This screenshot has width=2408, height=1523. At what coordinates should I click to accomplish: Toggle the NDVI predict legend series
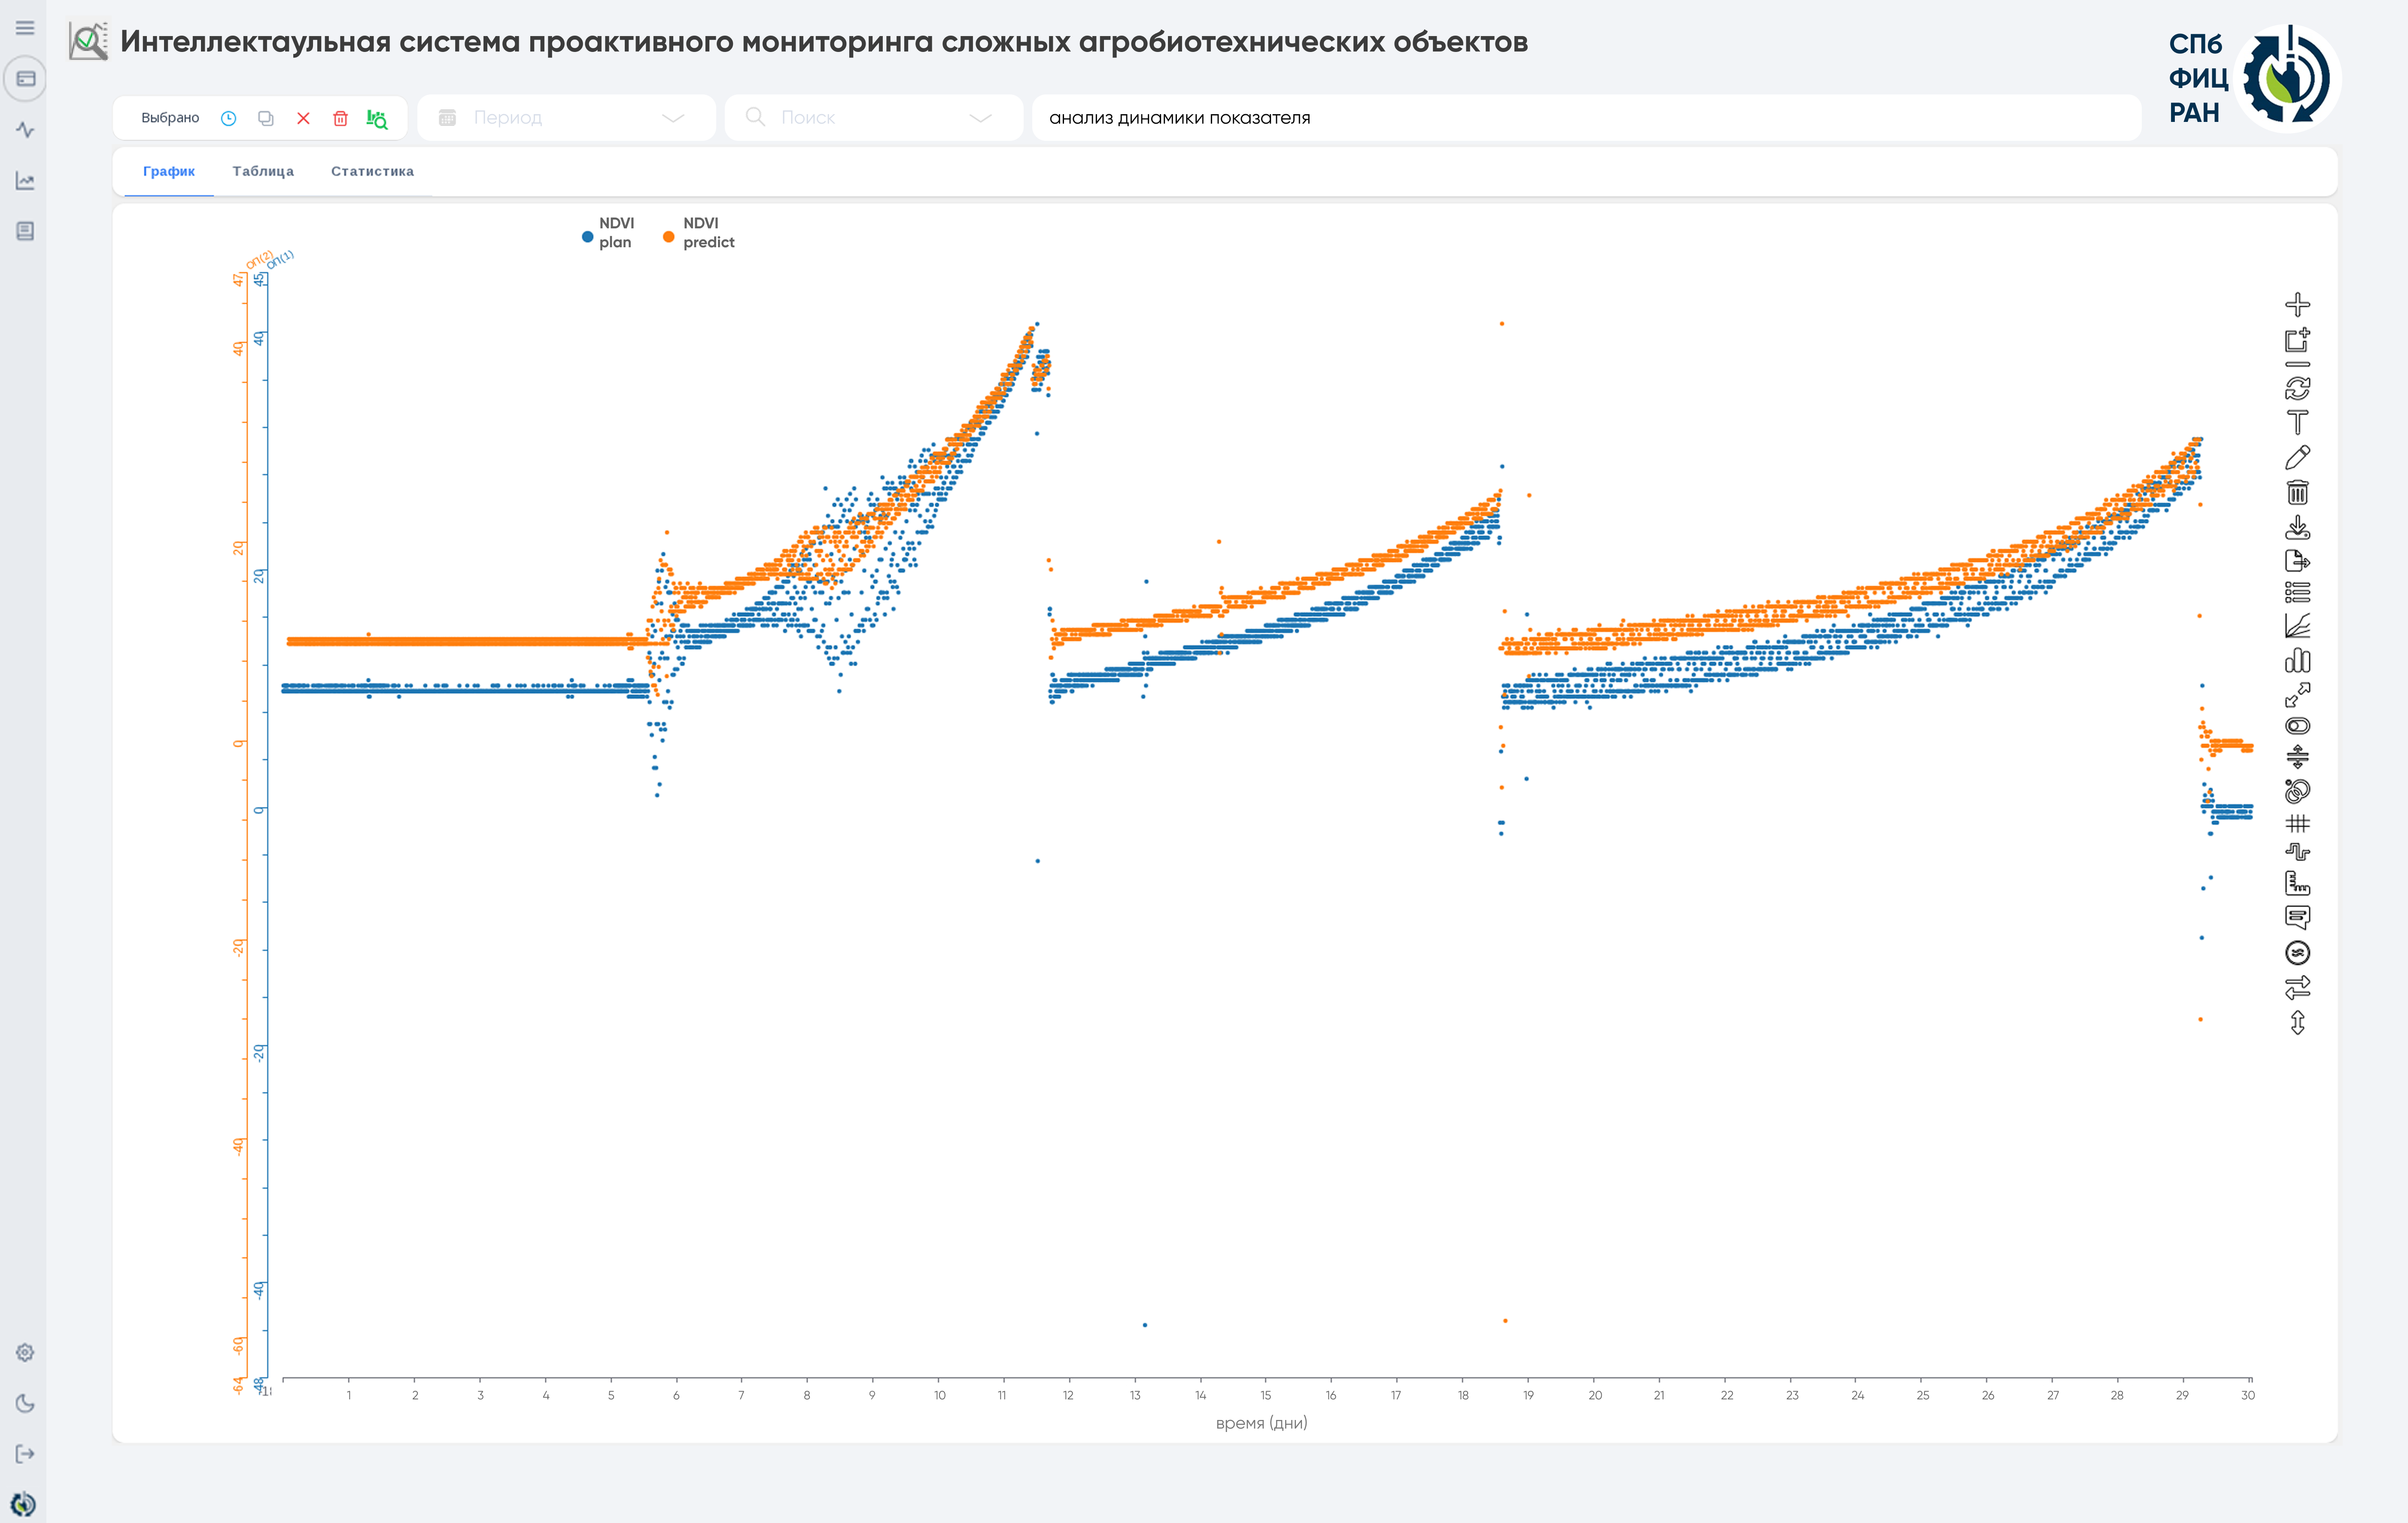[699, 233]
